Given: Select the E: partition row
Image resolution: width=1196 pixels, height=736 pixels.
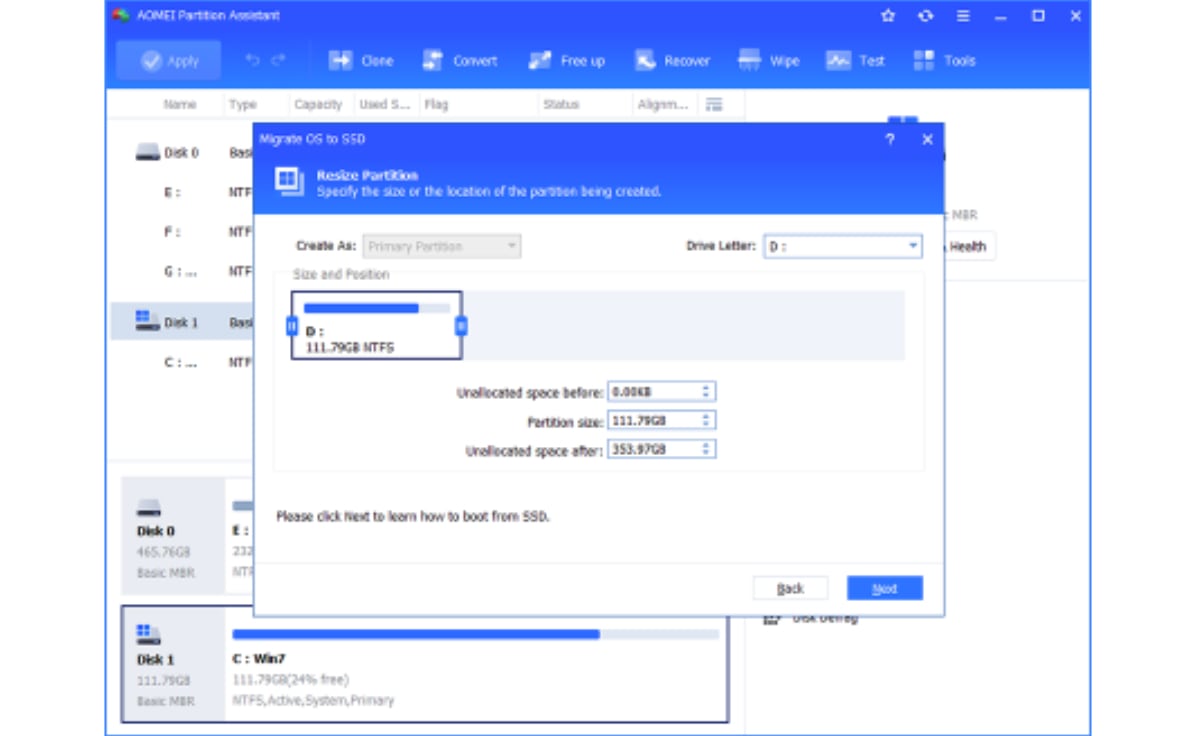Looking at the screenshot, I should [x=182, y=192].
